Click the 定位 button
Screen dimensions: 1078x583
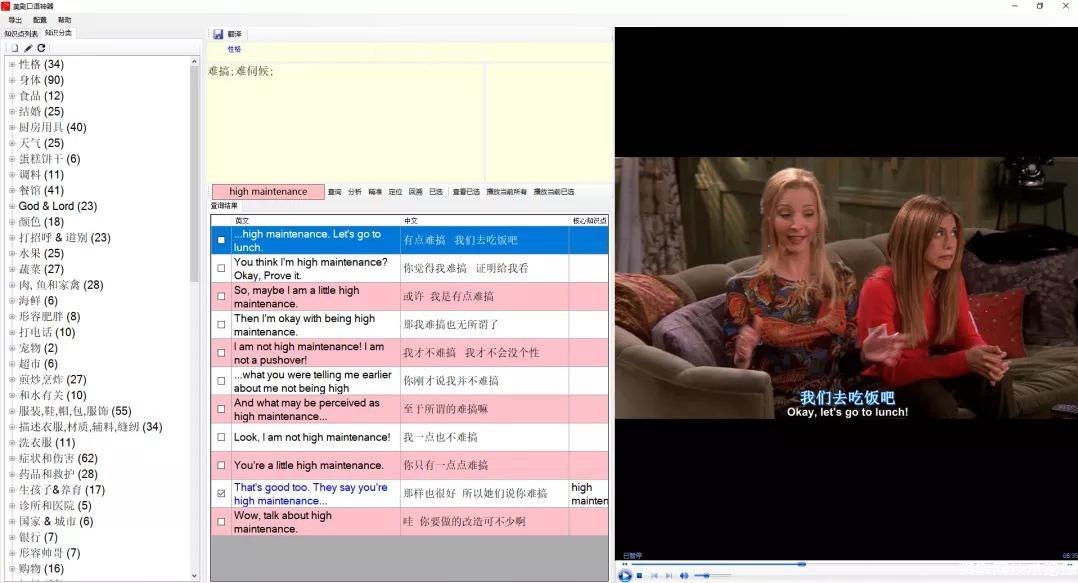[395, 192]
